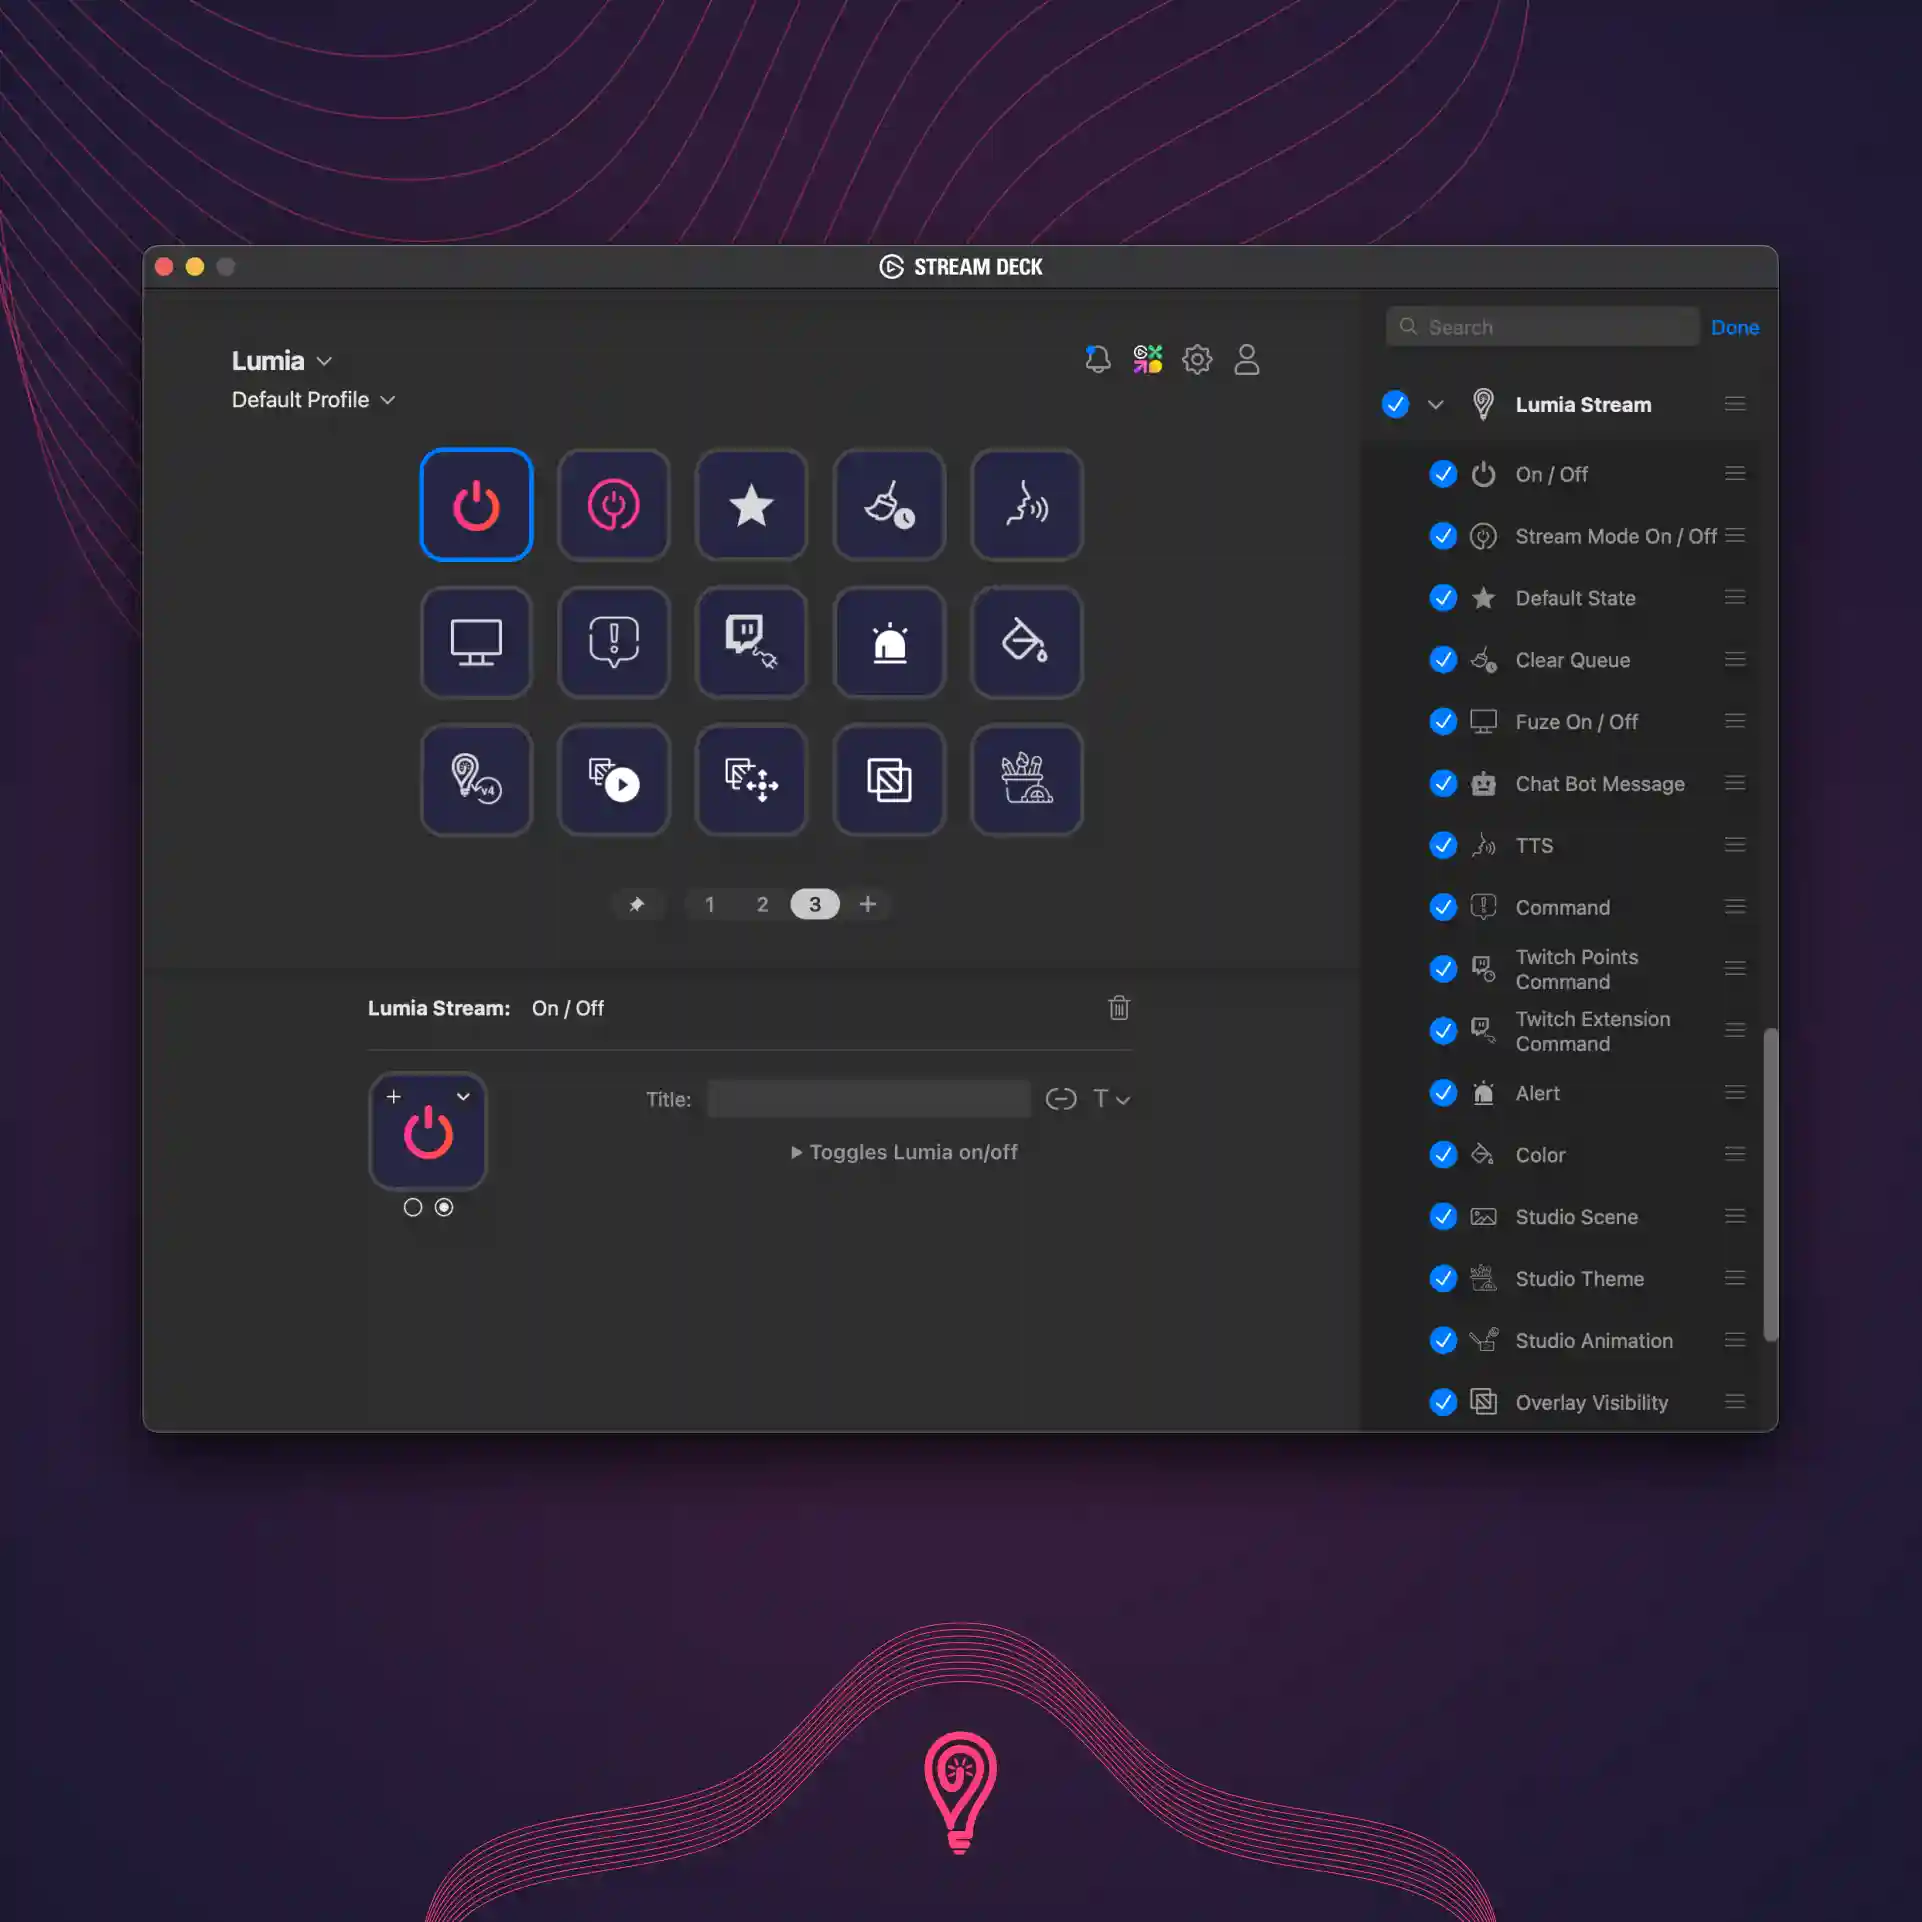Click the Fuze monitor key
The height and width of the screenshot is (1922, 1922).
point(476,642)
